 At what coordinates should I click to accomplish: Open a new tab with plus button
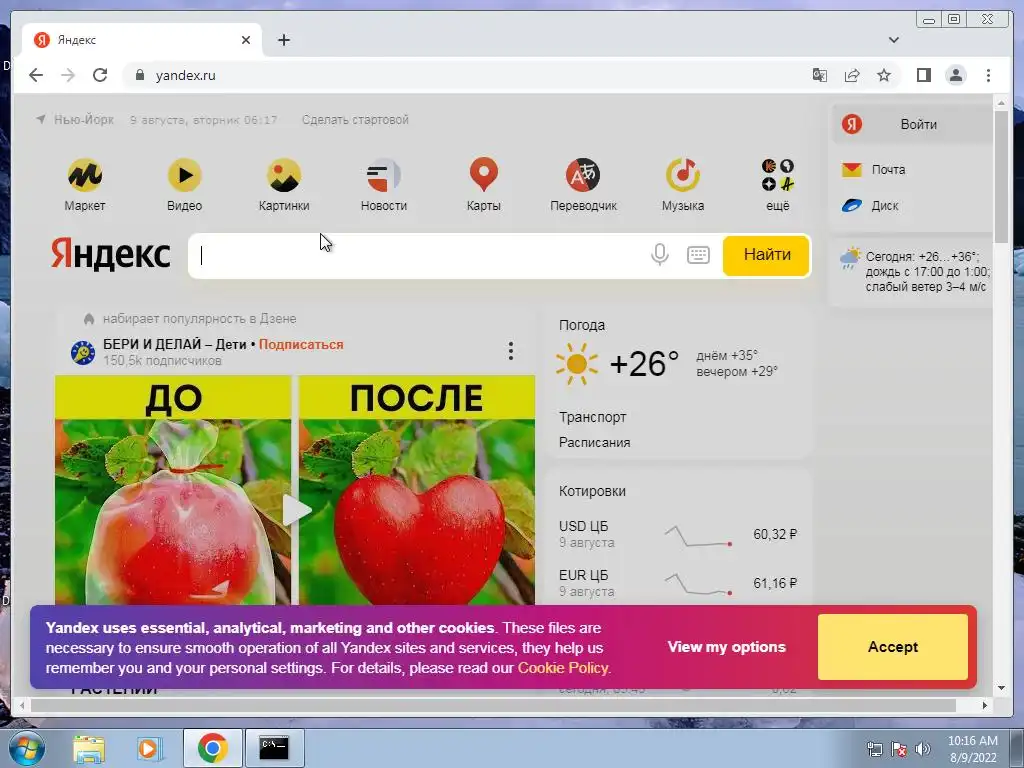[283, 40]
